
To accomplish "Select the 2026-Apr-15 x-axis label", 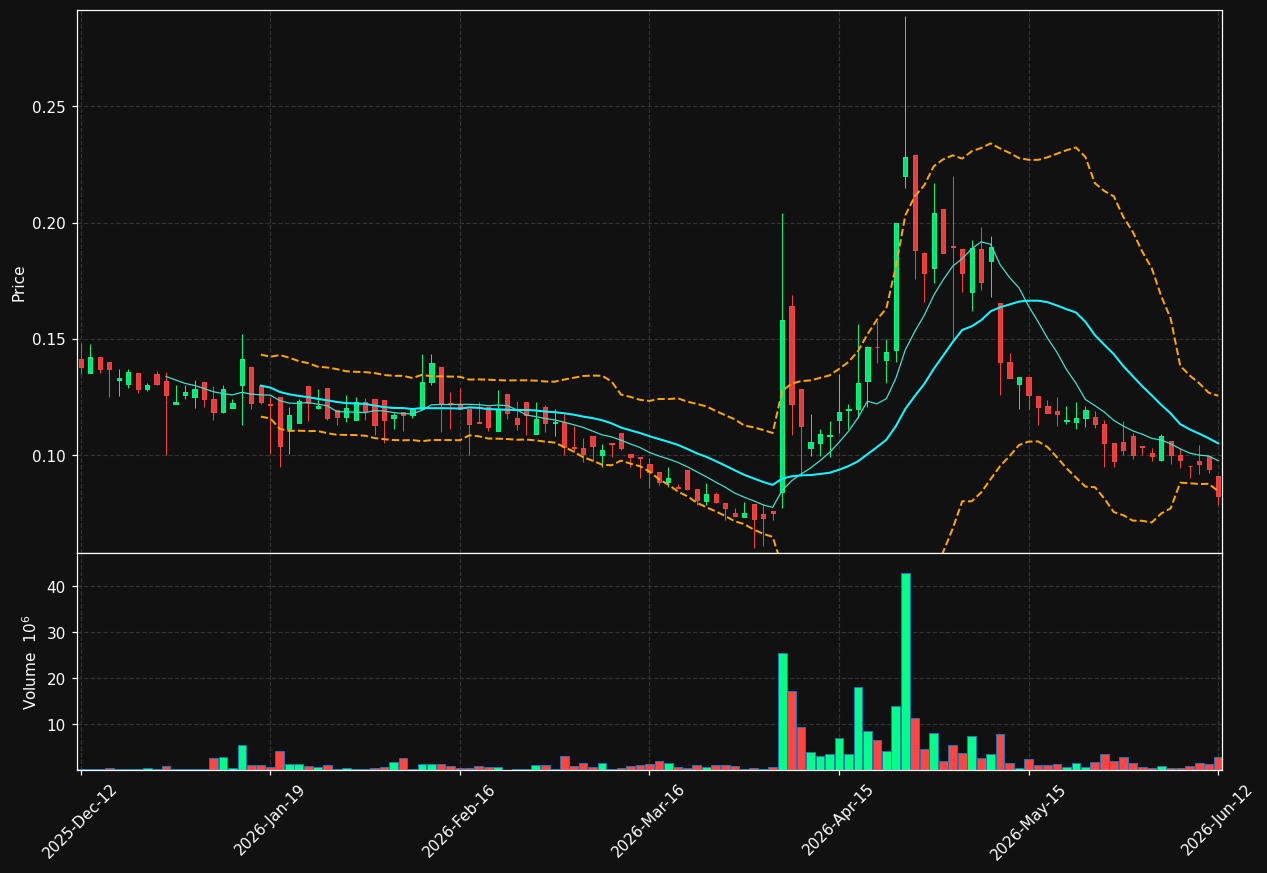I will (x=838, y=820).
